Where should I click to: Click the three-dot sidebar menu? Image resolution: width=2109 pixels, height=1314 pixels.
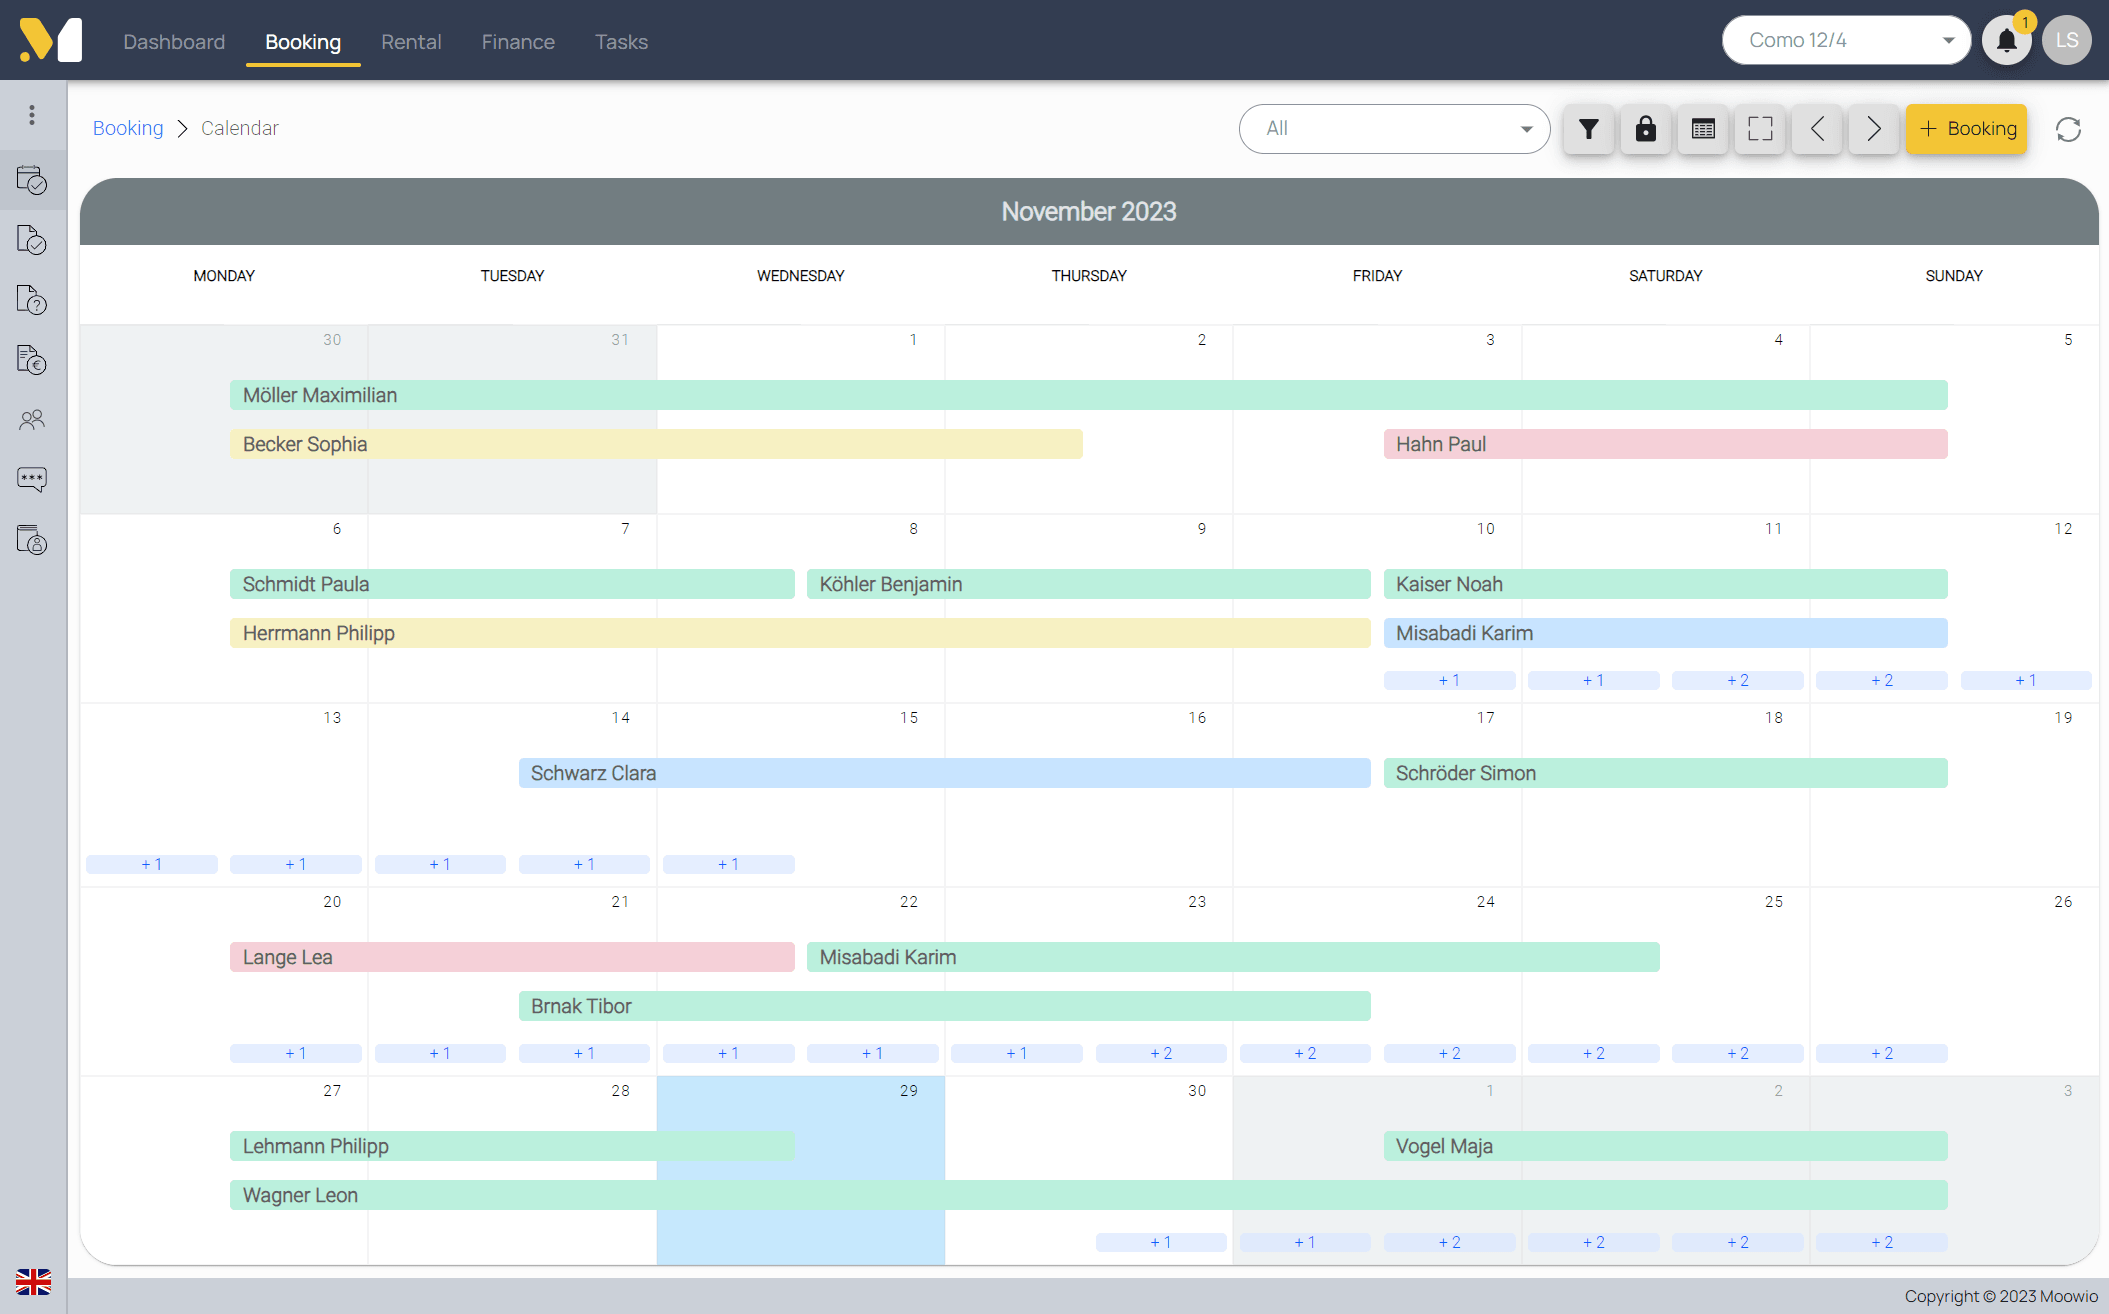tap(32, 115)
